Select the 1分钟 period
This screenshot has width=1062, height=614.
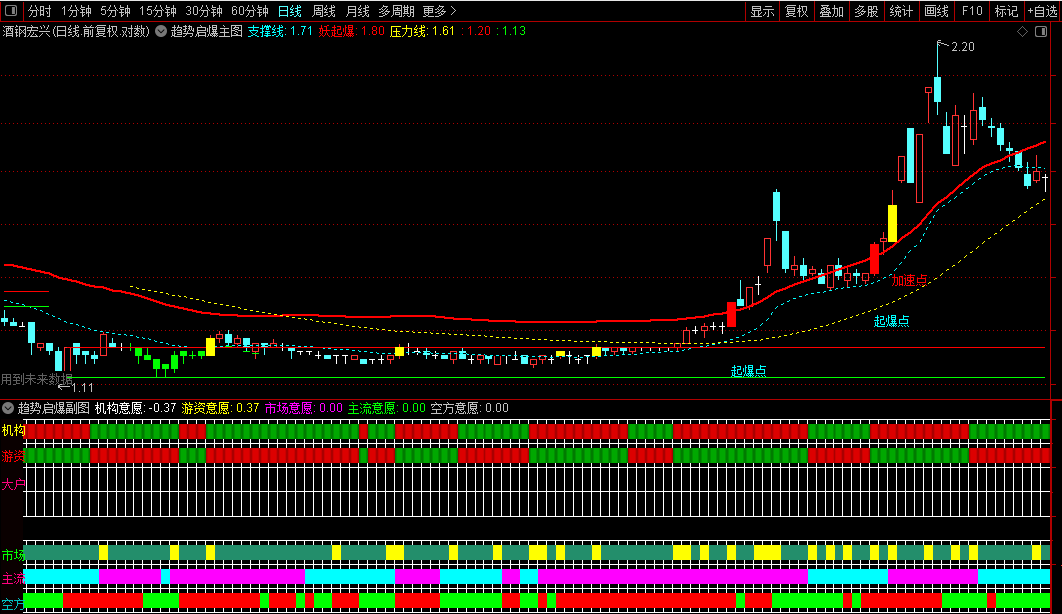pyautogui.click(x=76, y=12)
